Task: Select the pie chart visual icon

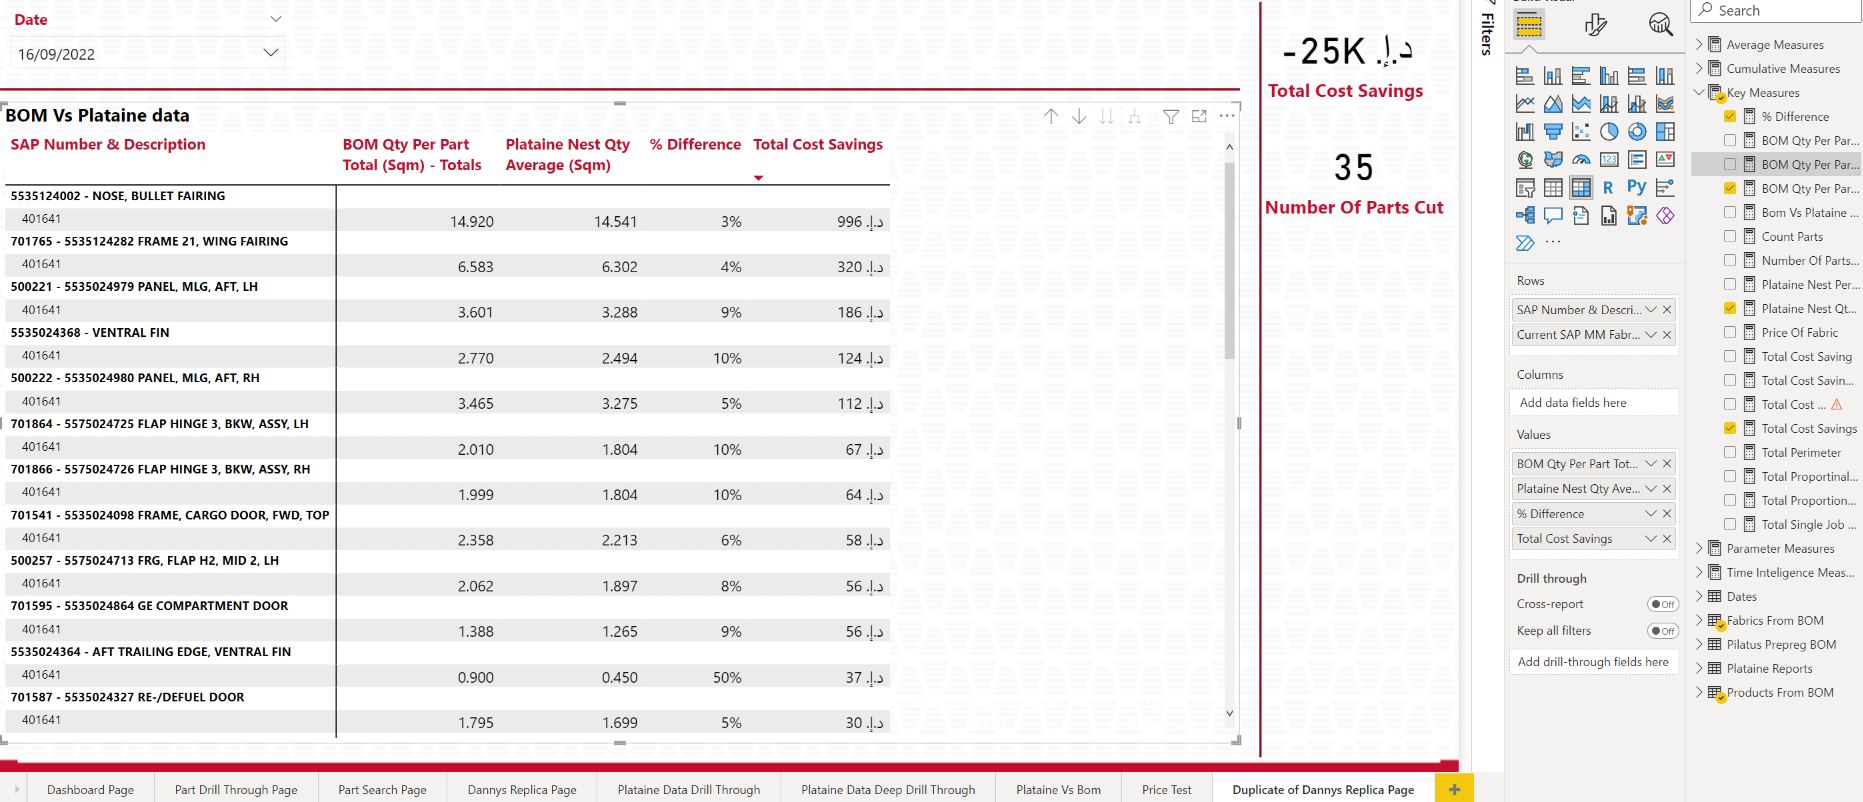Action: tap(1608, 132)
